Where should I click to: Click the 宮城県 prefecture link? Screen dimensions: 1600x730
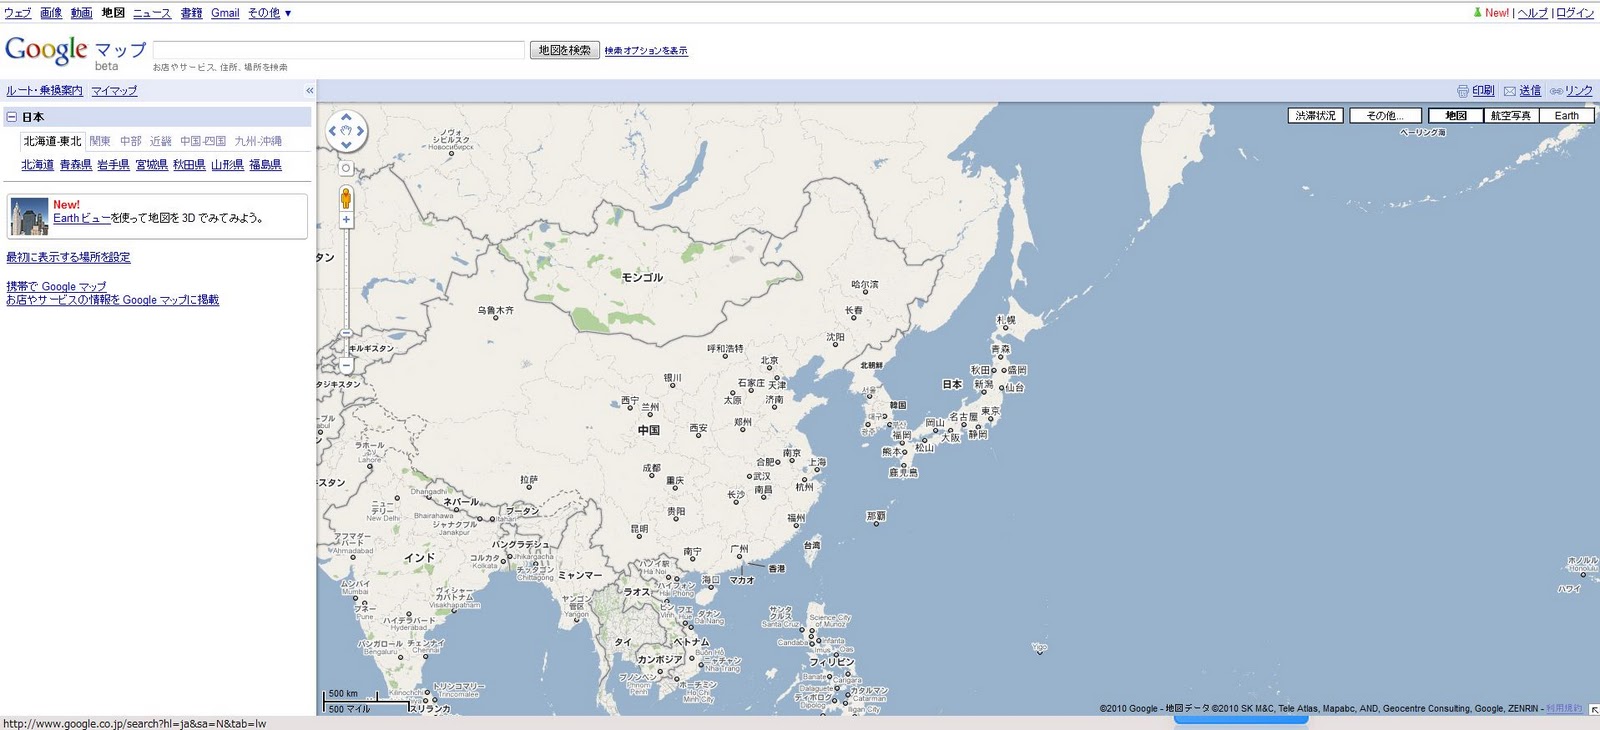coord(152,165)
